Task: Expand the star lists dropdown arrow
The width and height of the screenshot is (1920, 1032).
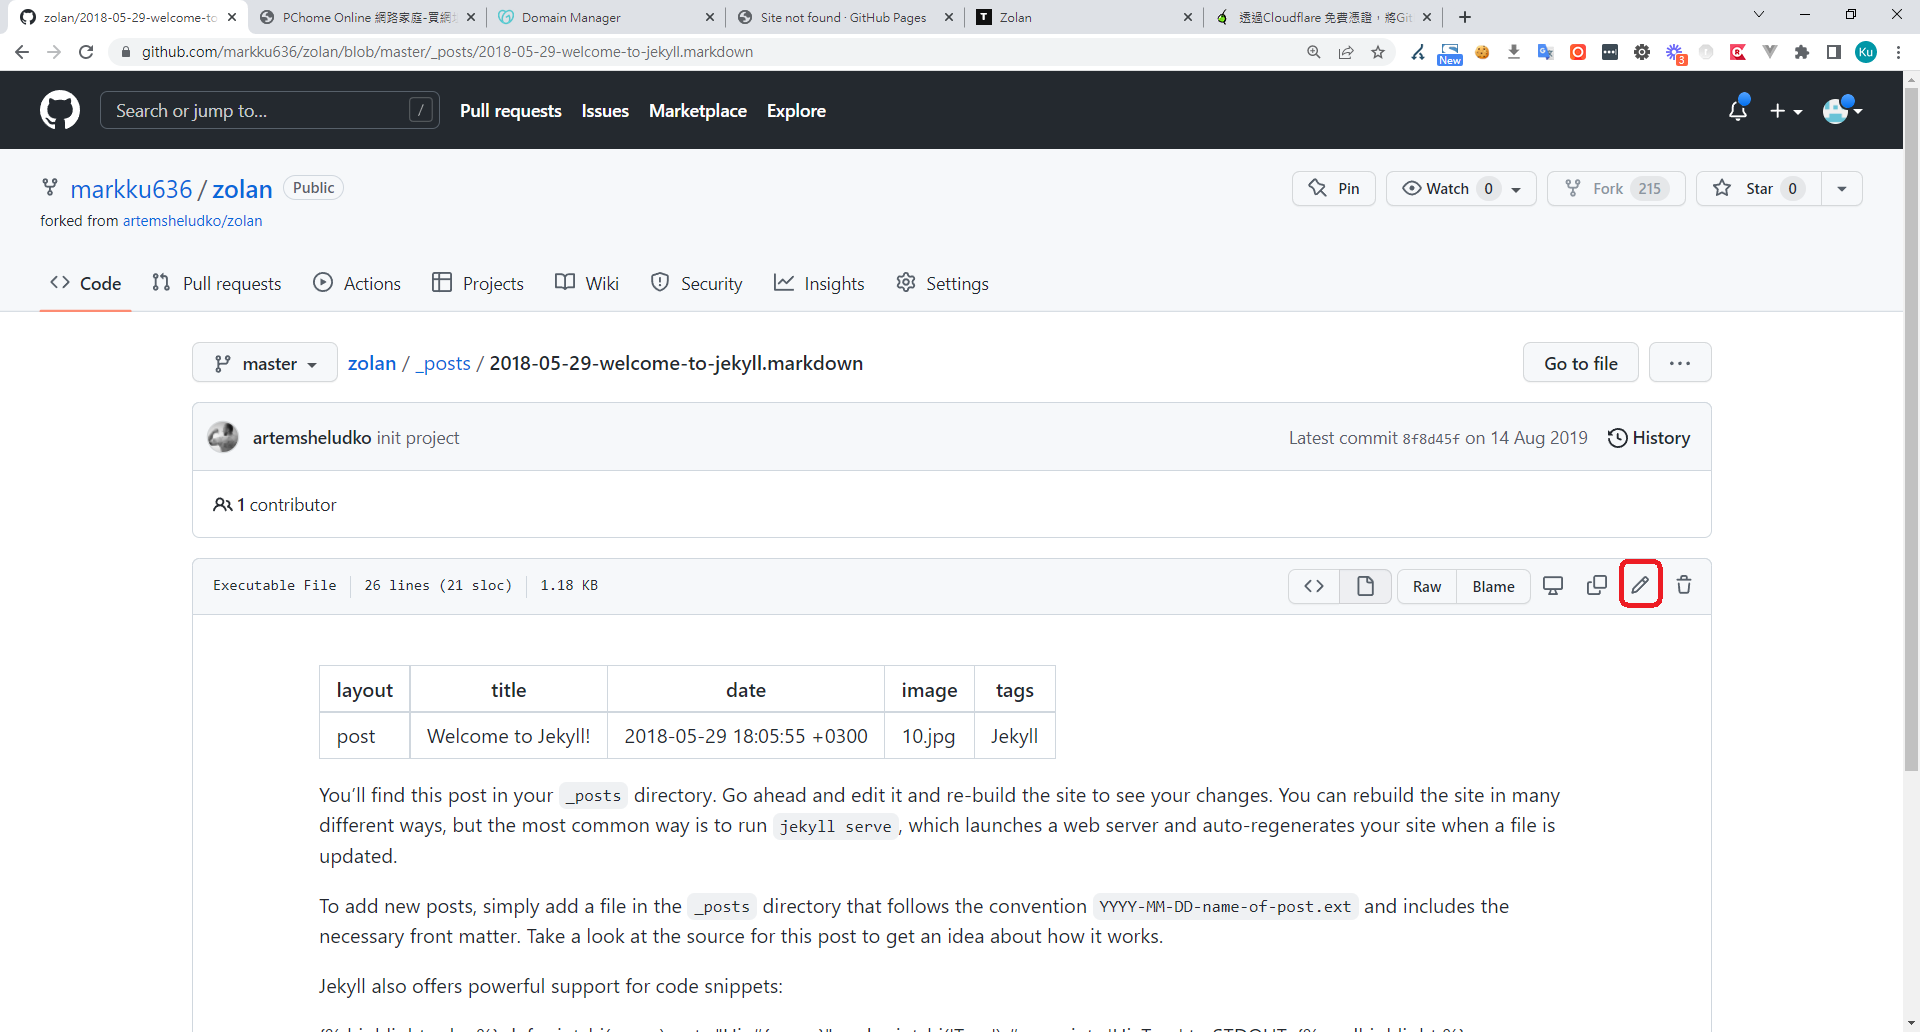Action: pyautogui.click(x=1842, y=189)
